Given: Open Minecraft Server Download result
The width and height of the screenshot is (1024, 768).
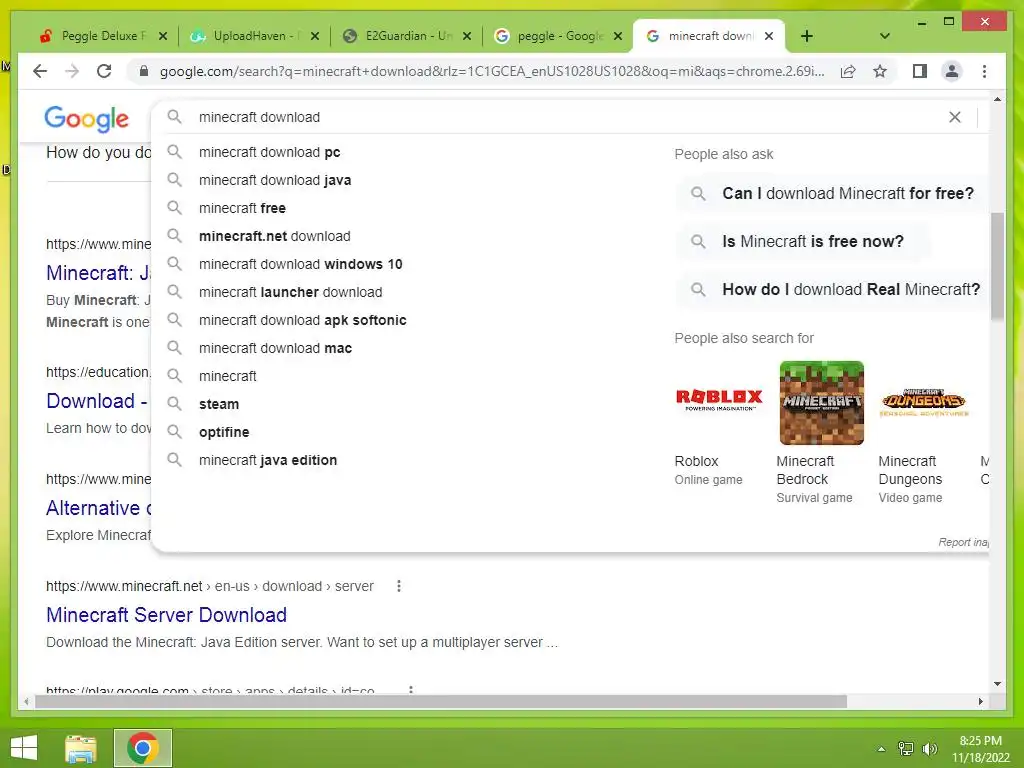Looking at the screenshot, I should click(167, 615).
